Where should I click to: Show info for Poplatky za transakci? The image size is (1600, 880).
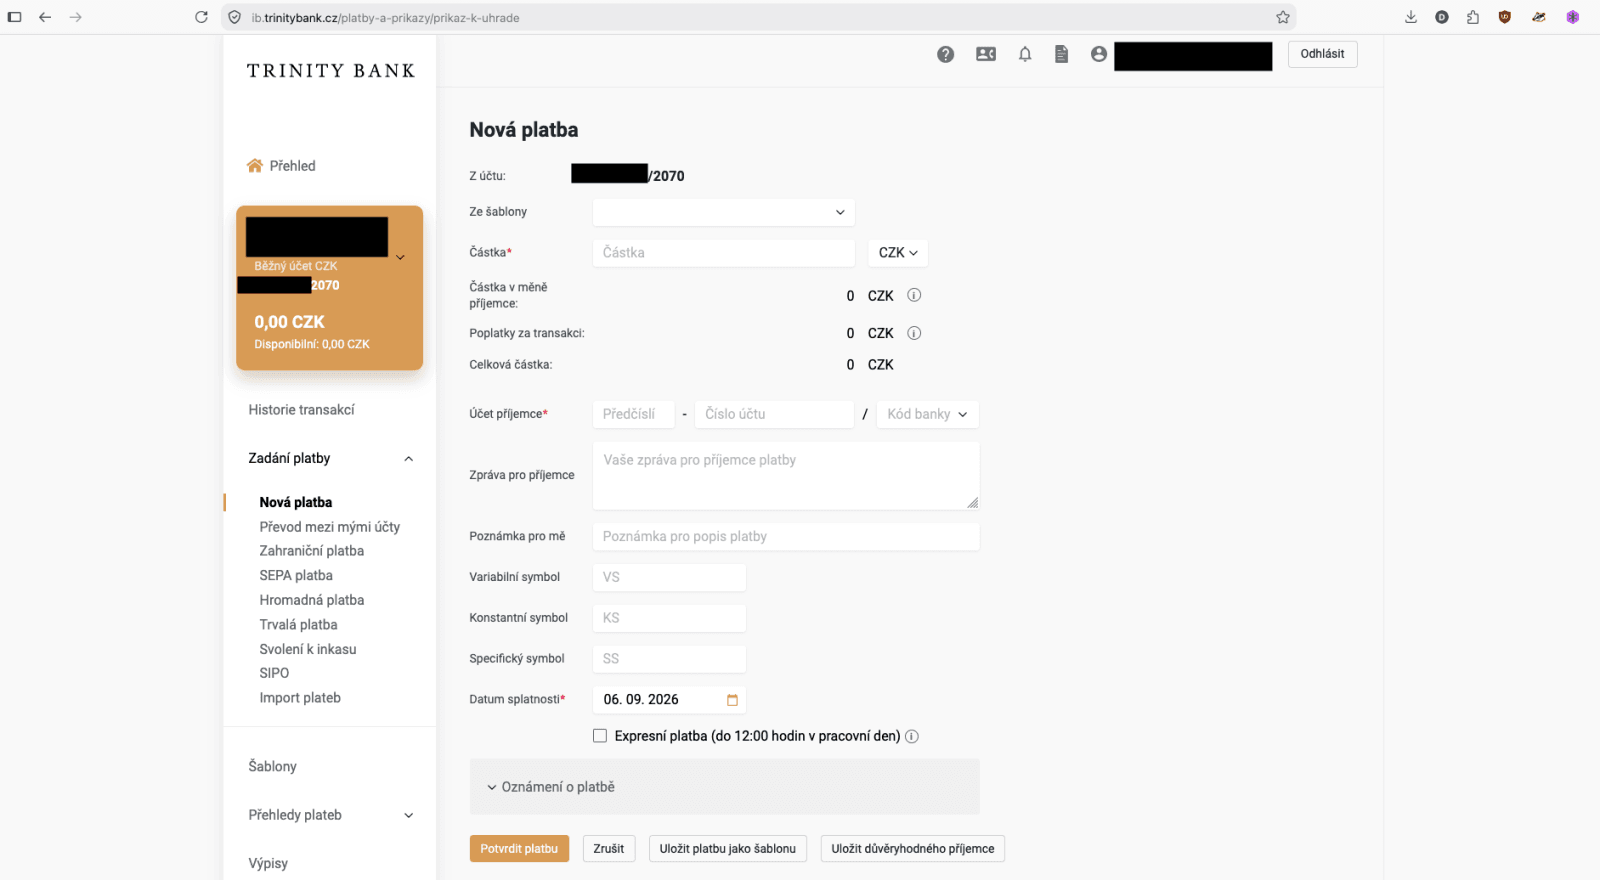pyautogui.click(x=914, y=333)
